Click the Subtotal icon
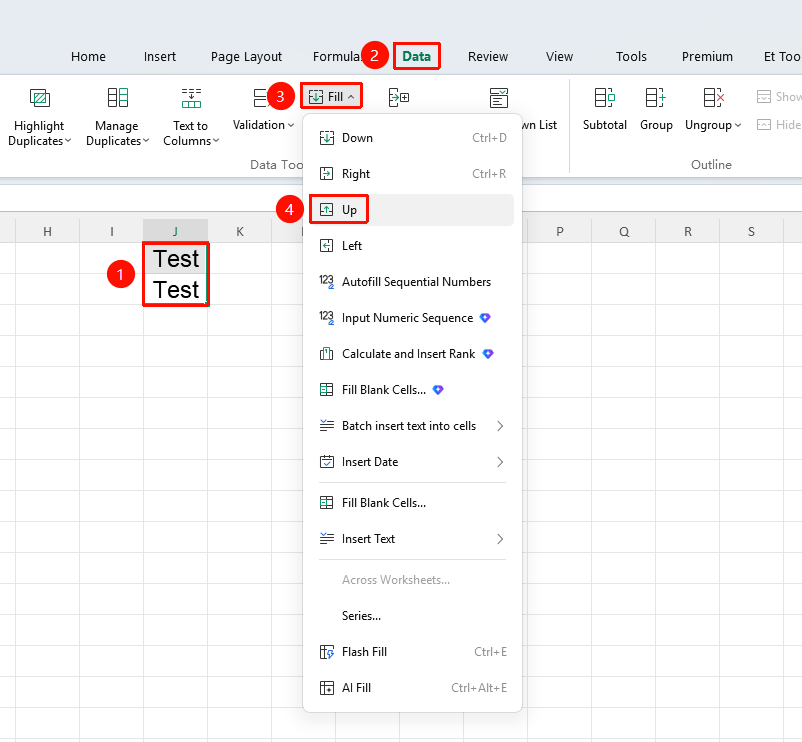This screenshot has width=802, height=742. 605,98
